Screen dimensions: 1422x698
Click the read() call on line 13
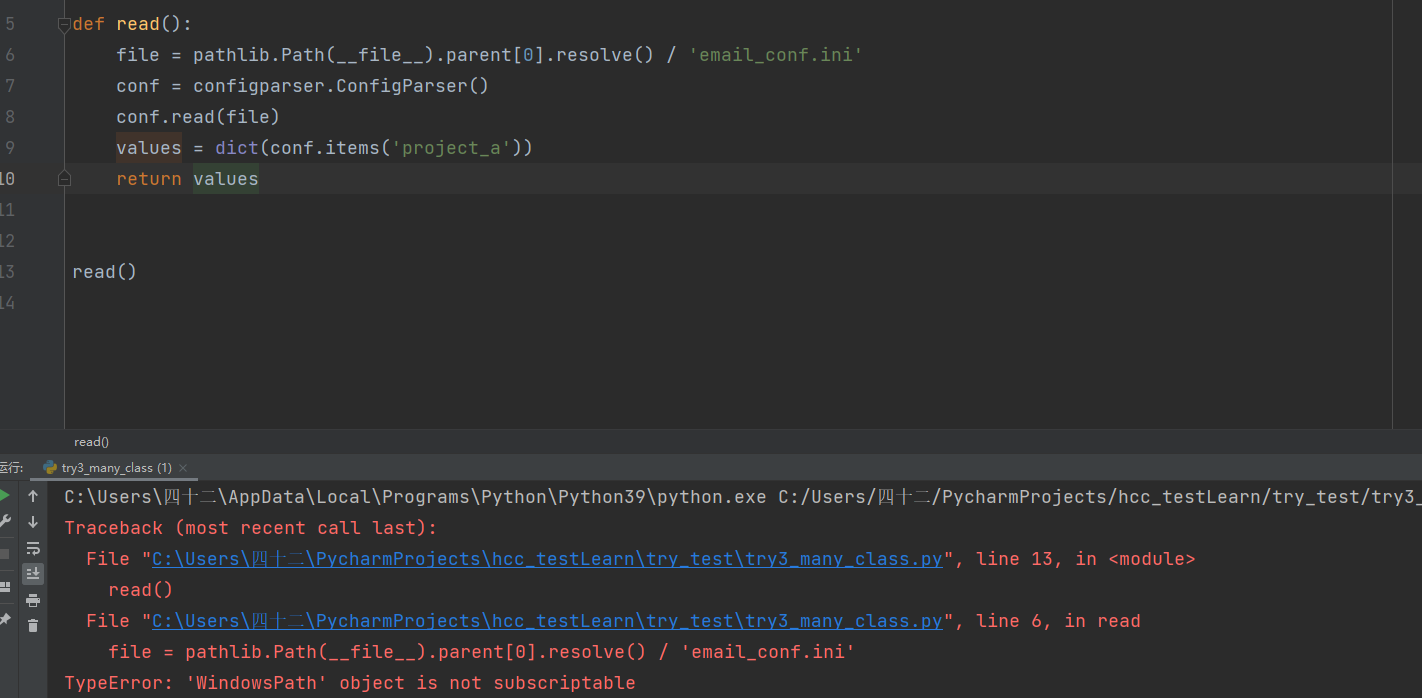[105, 272]
